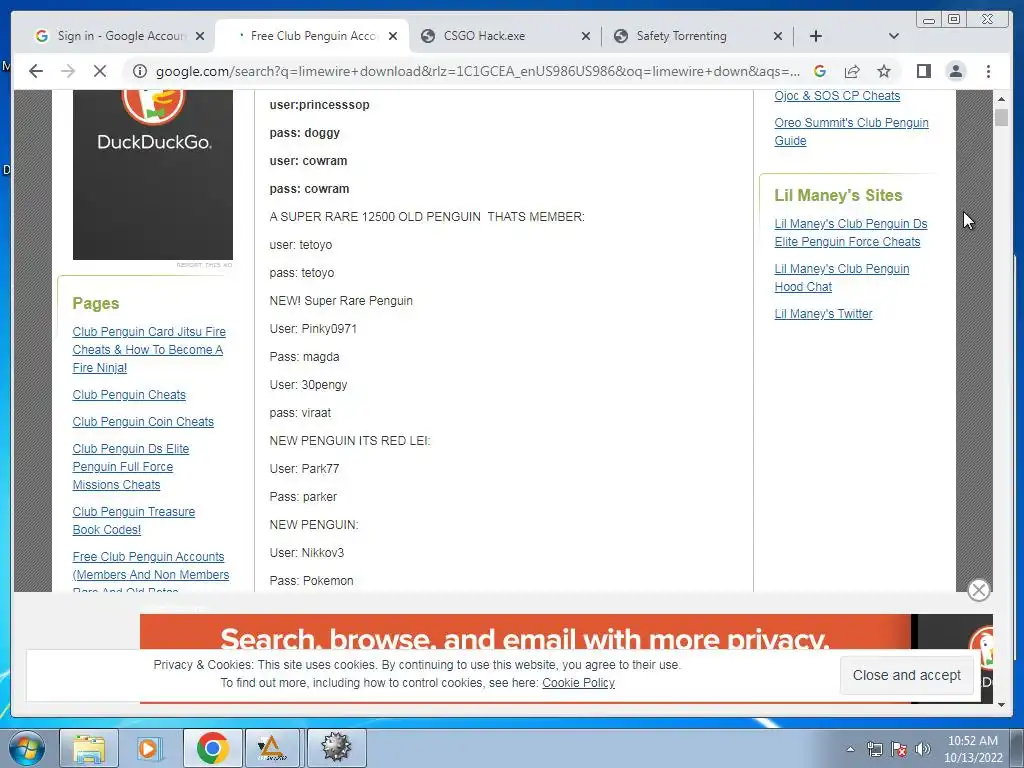Select text 'User: Pinky0971'
This screenshot has height=768, width=1024.
(313, 328)
